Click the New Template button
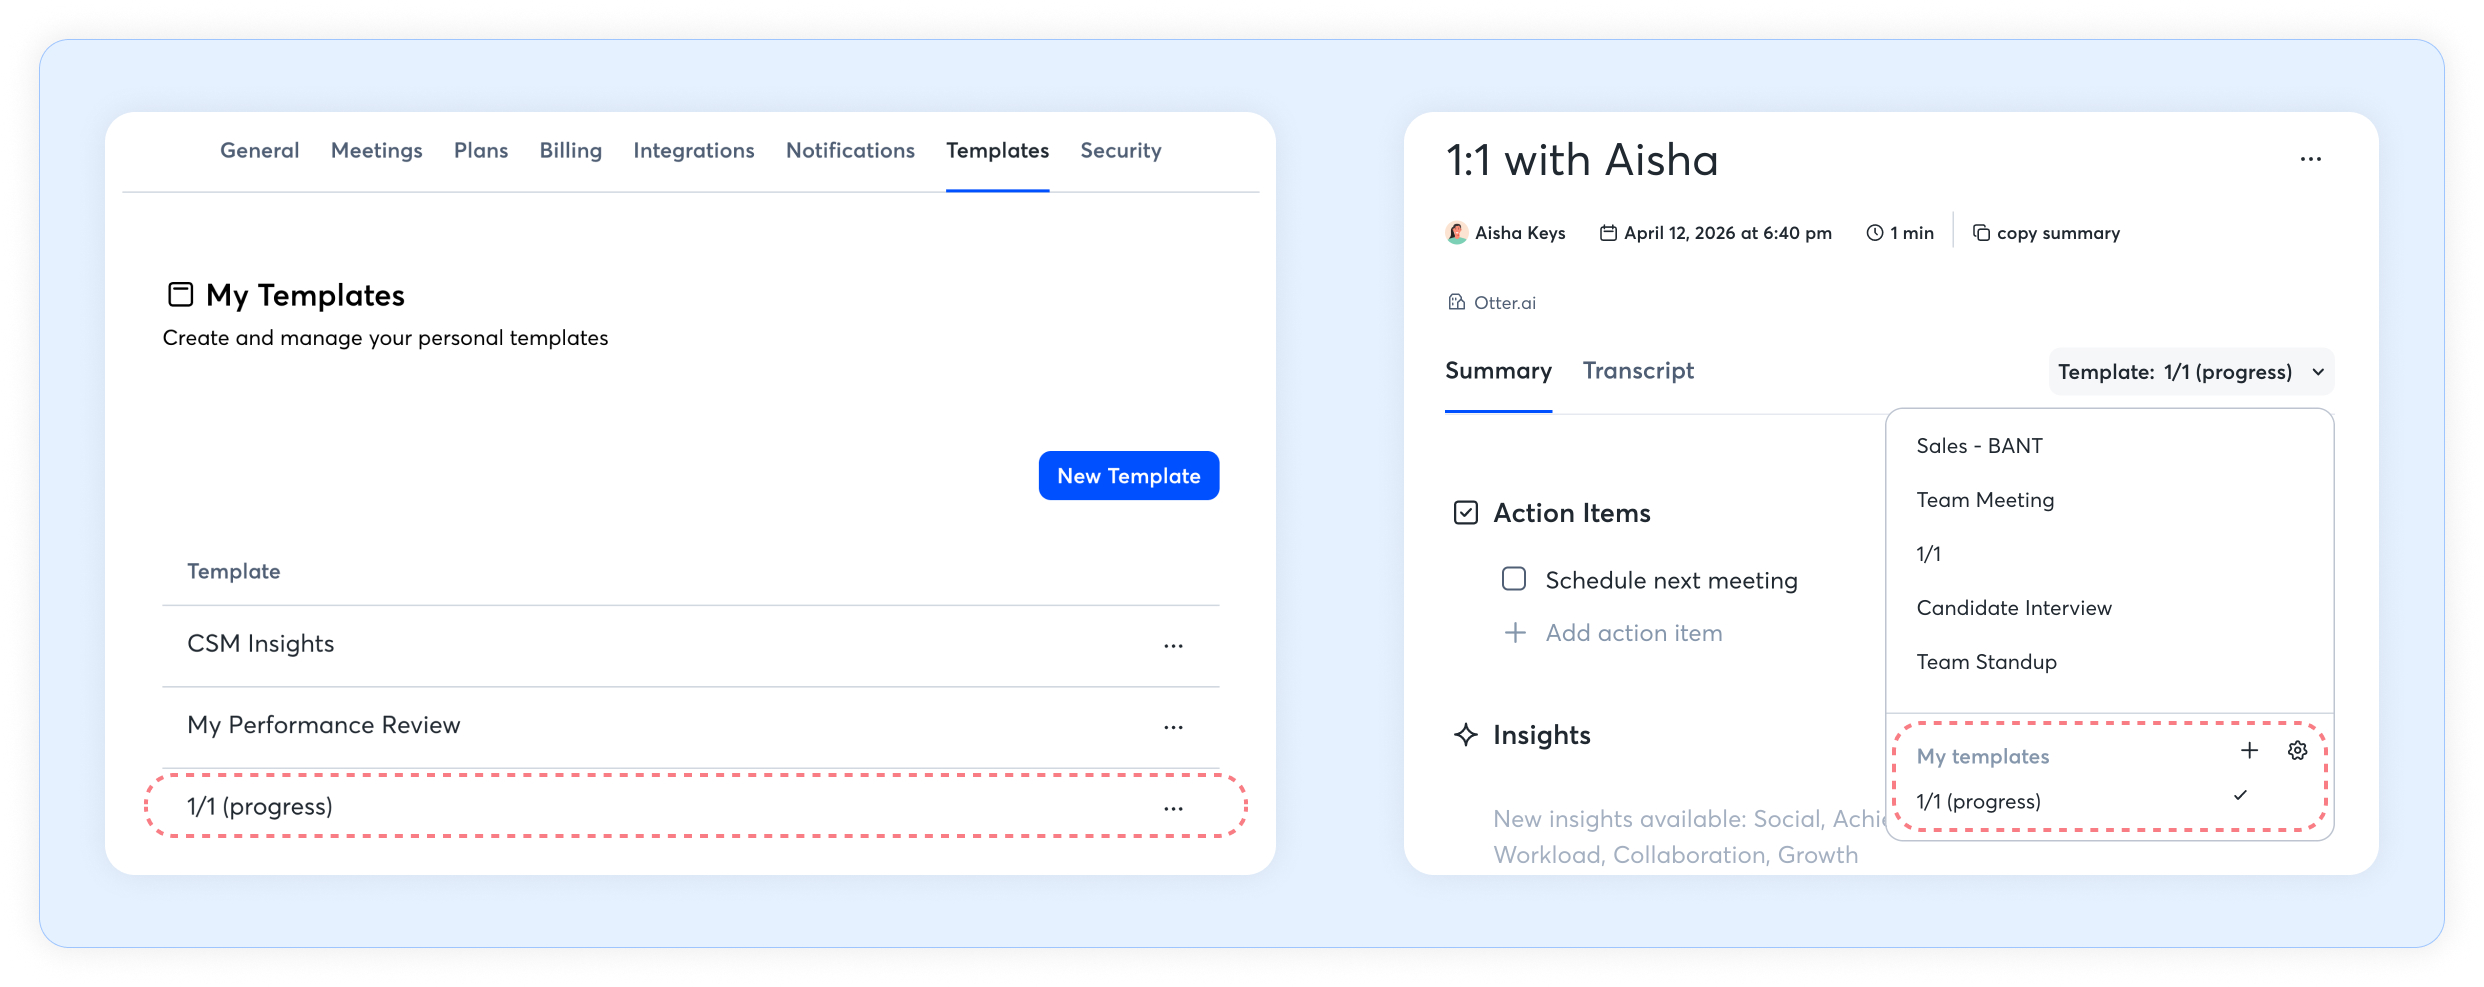 tap(1128, 476)
